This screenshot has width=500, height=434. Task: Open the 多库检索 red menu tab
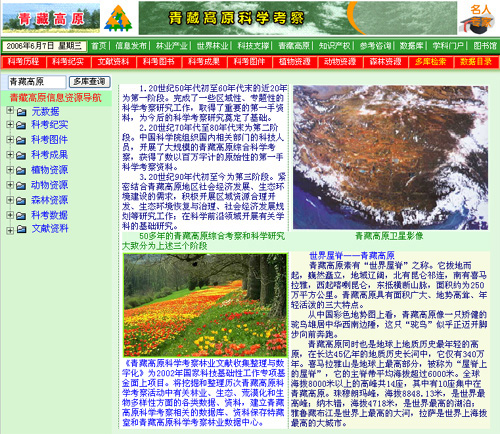click(x=430, y=62)
